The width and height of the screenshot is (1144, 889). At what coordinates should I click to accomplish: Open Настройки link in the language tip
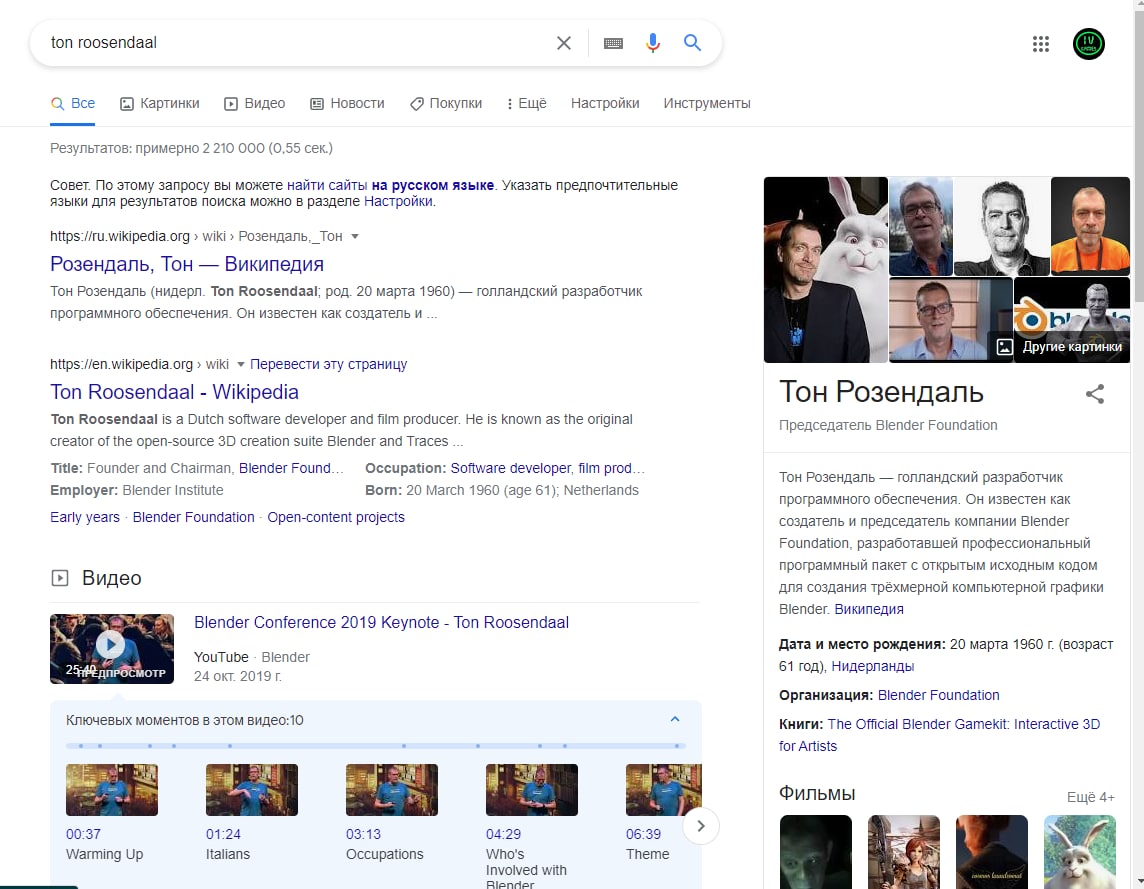click(x=398, y=201)
